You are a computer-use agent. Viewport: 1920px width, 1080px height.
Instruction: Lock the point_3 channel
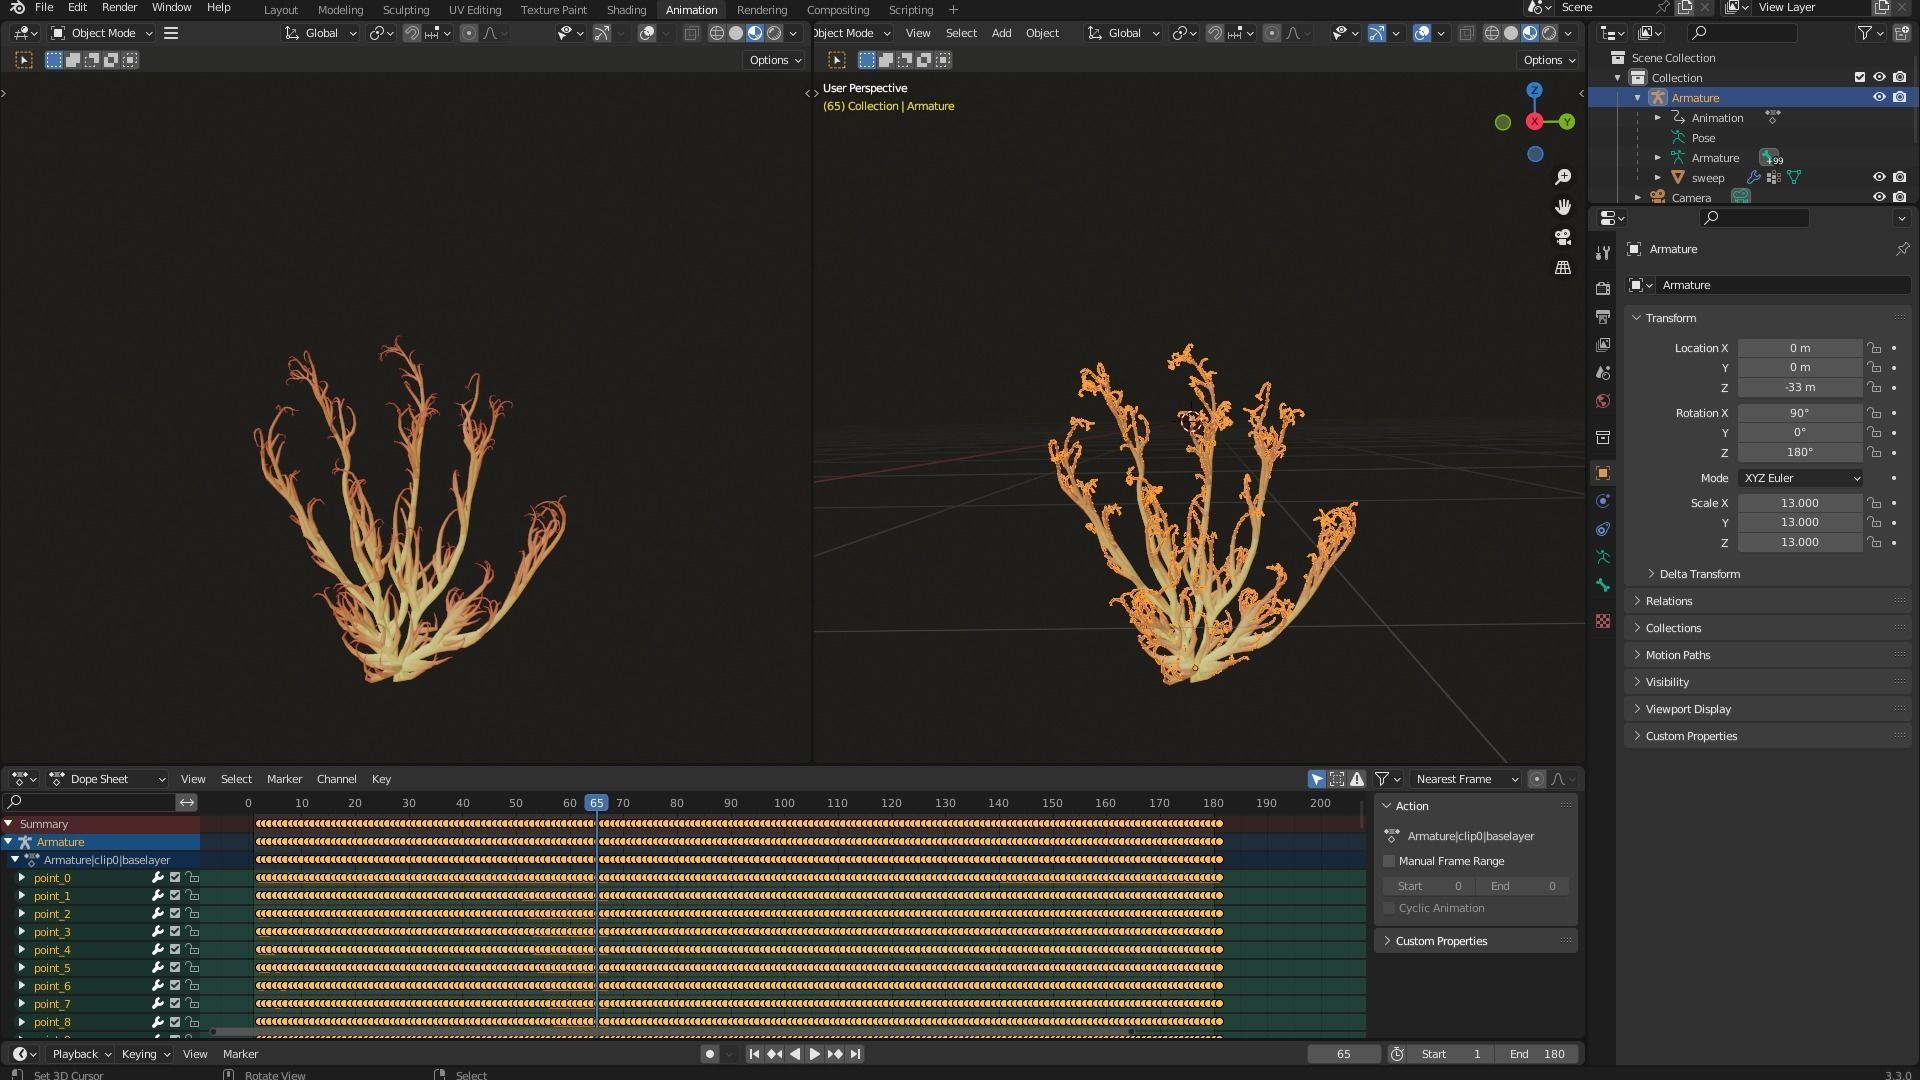[192, 932]
